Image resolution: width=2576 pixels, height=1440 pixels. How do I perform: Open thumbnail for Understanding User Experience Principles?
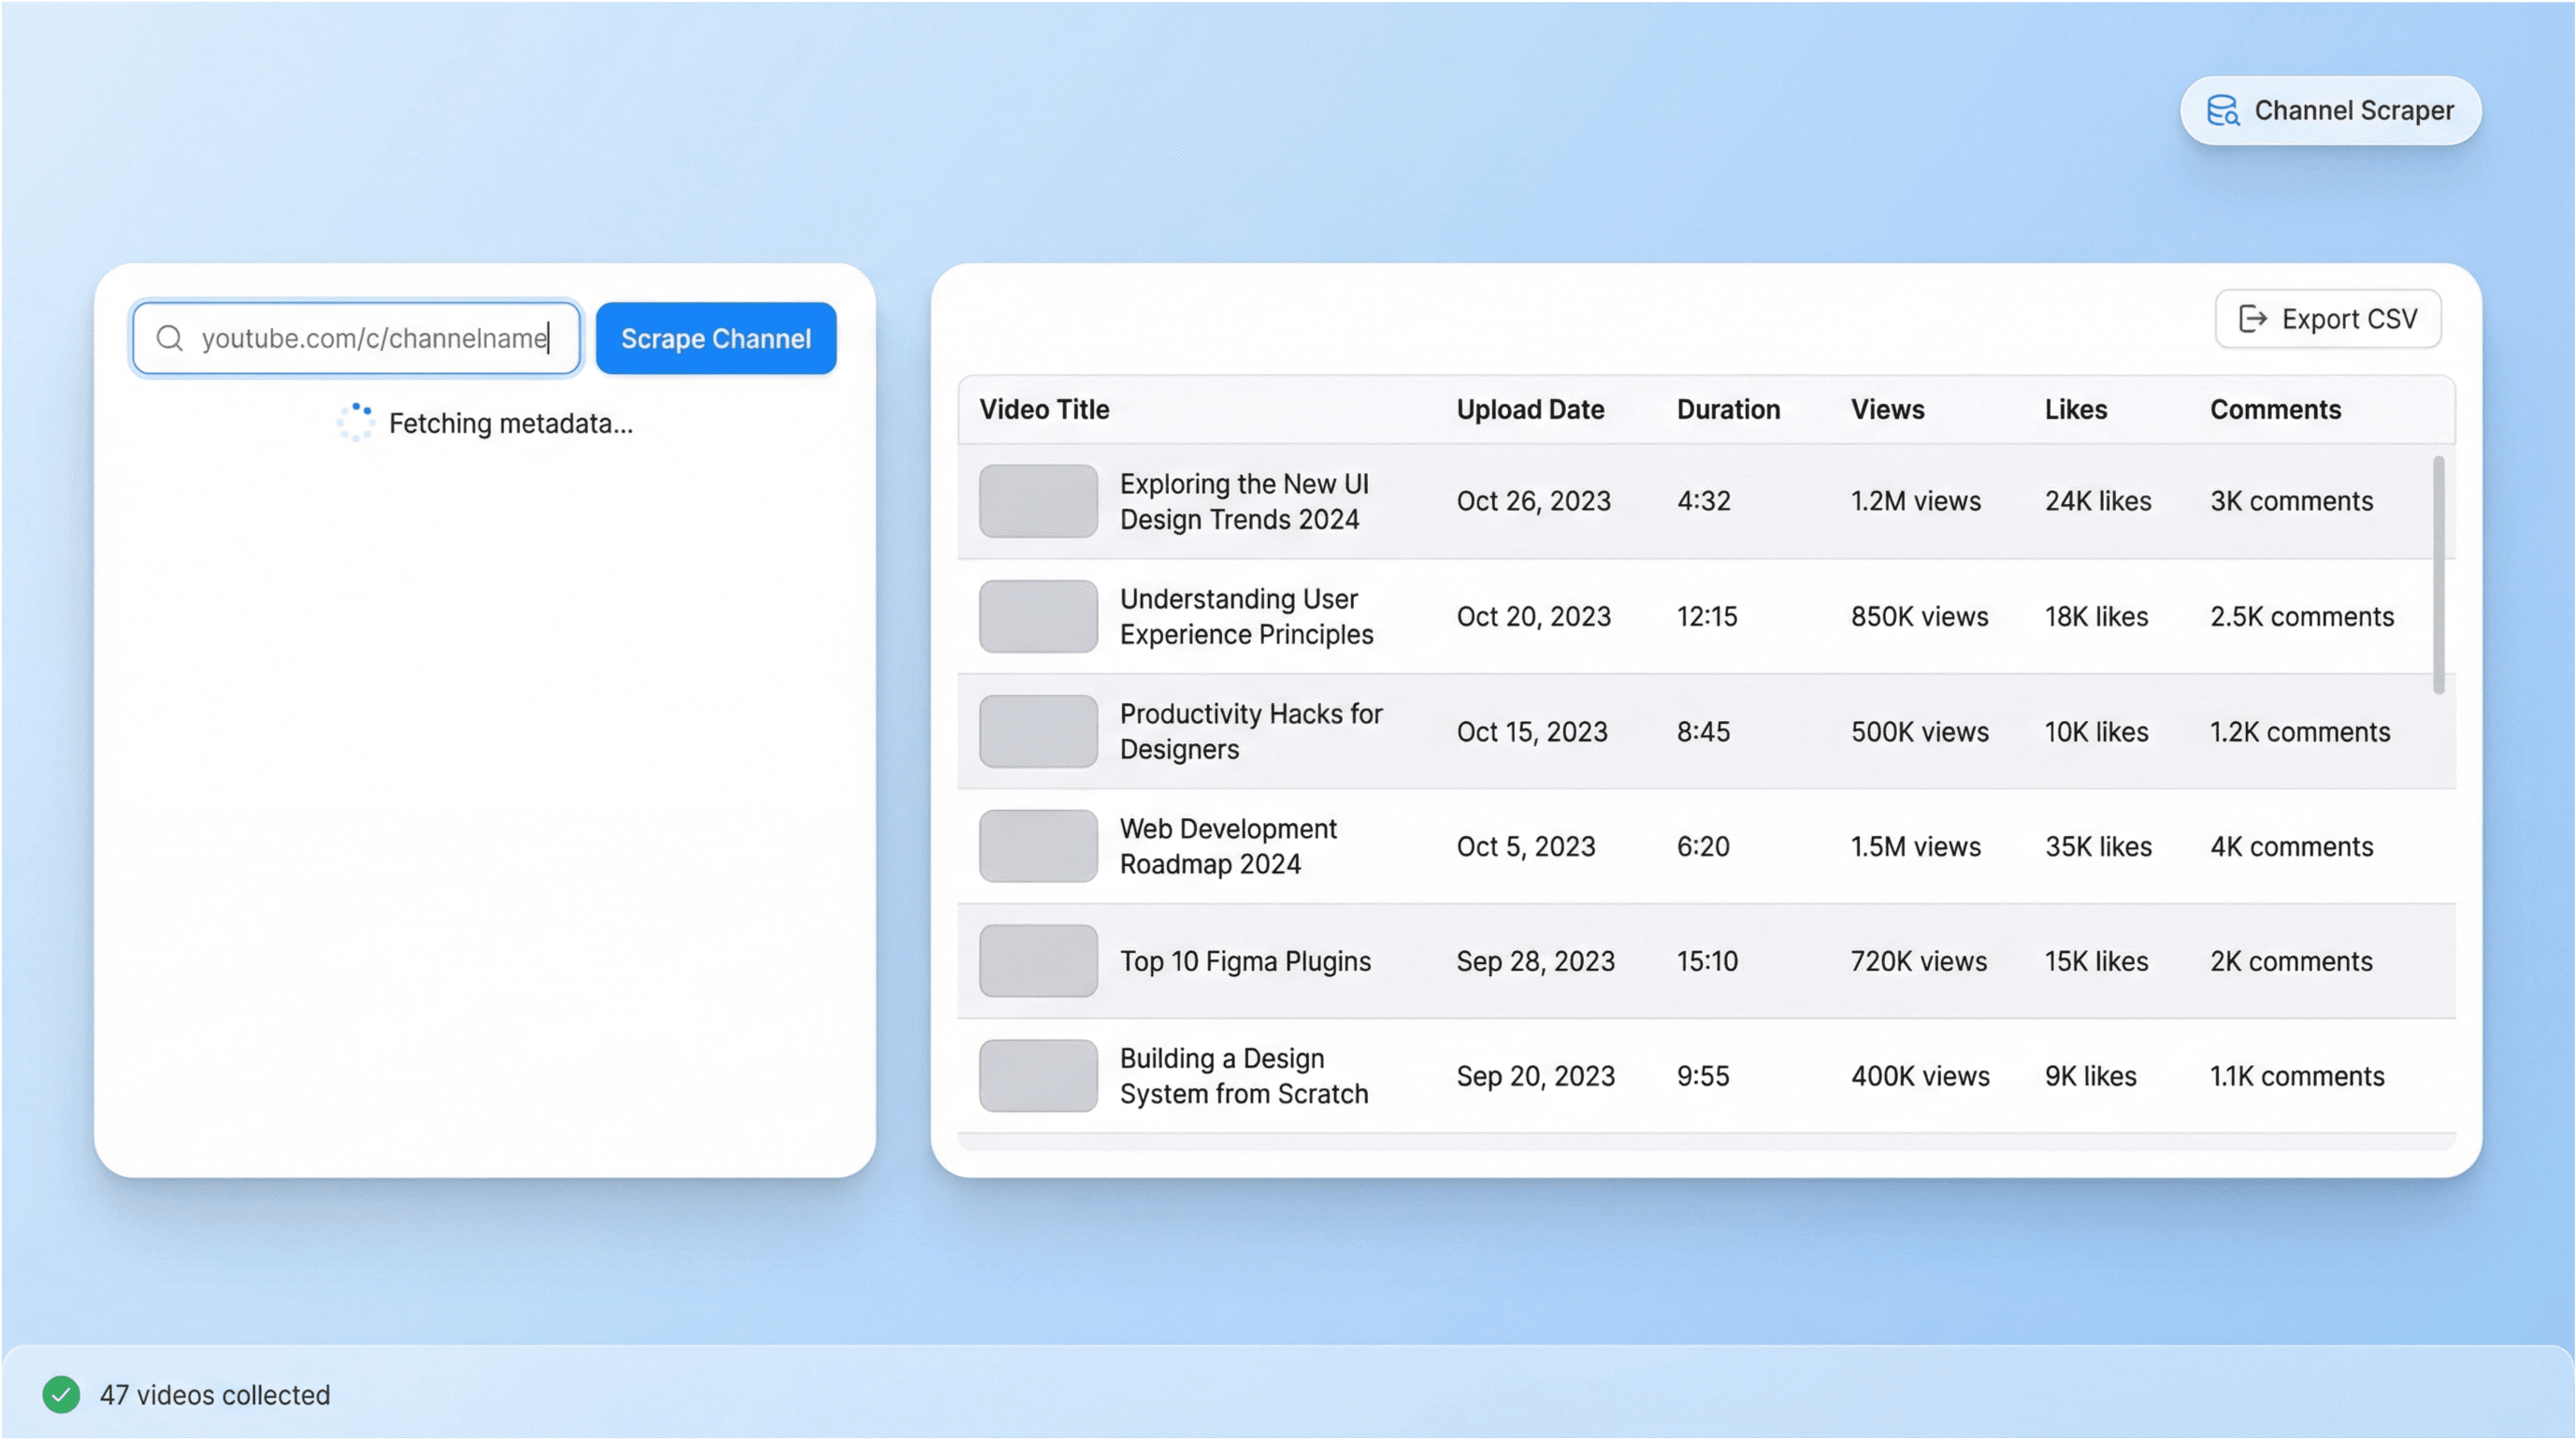coord(1038,616)
